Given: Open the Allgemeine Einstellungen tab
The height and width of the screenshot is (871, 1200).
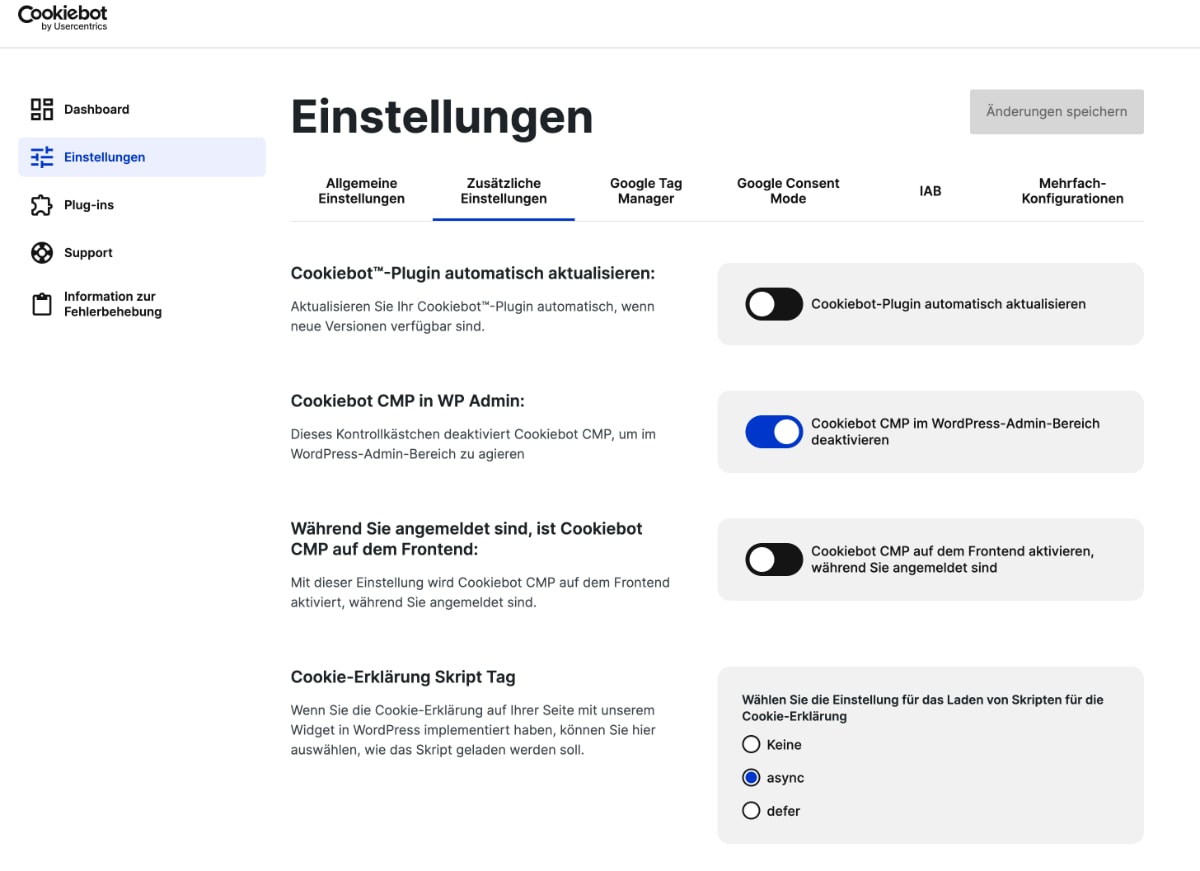Looking at the screenshot, I should 361,191.
